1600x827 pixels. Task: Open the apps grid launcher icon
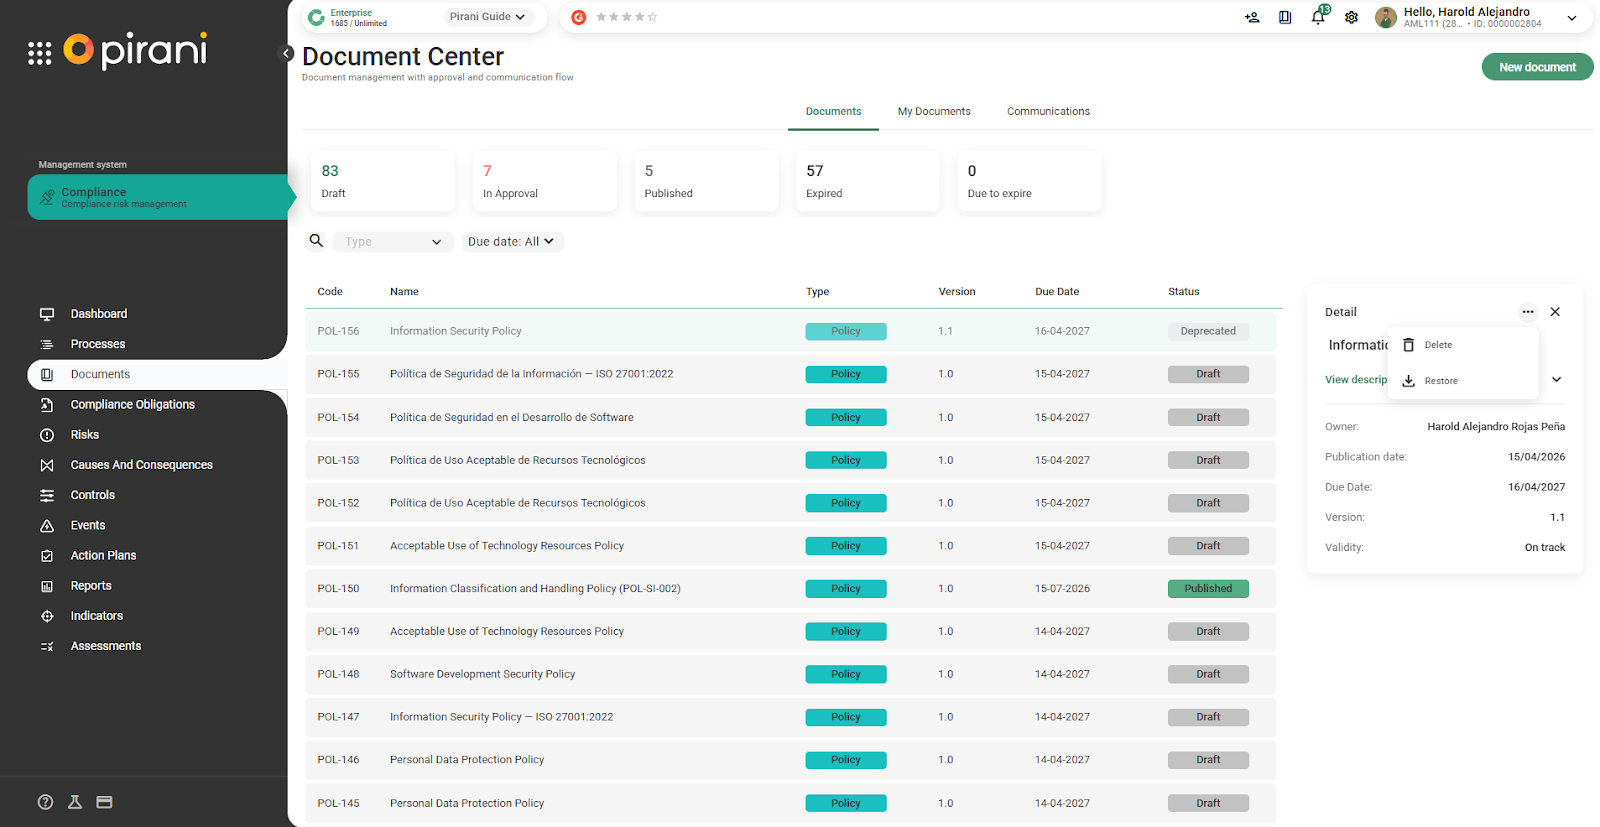coord(39,54)
